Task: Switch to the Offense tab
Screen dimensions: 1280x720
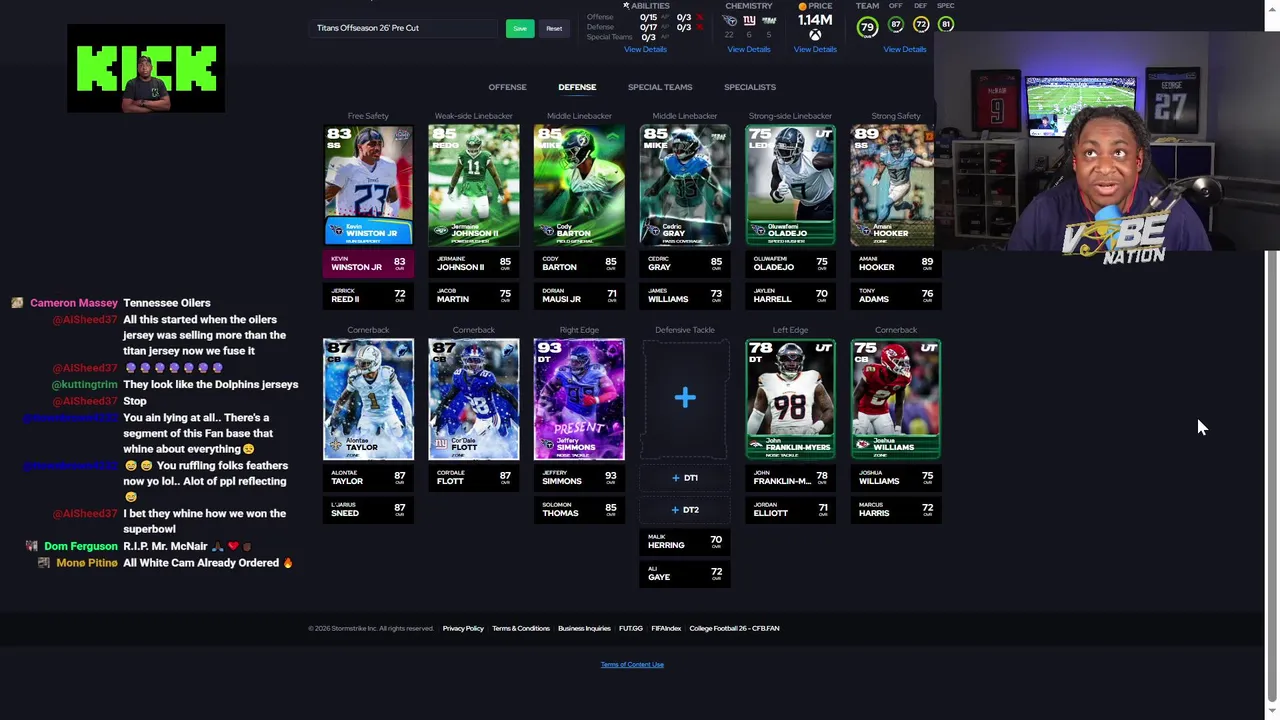Action: (x=507, y=87)
